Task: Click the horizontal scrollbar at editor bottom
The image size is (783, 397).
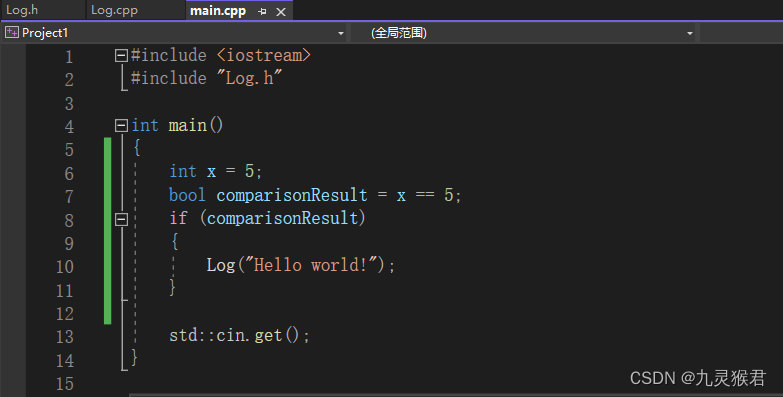Action: pos(455,395)
